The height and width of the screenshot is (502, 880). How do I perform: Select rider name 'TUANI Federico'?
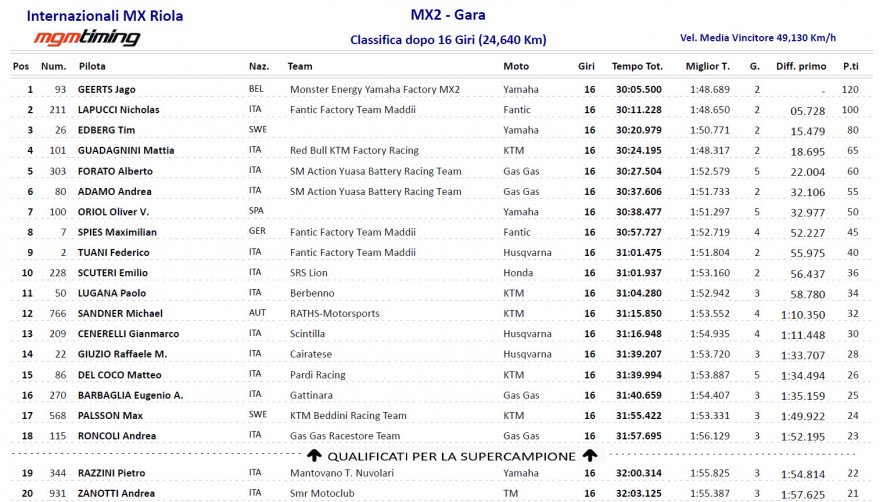pos(113,253)
